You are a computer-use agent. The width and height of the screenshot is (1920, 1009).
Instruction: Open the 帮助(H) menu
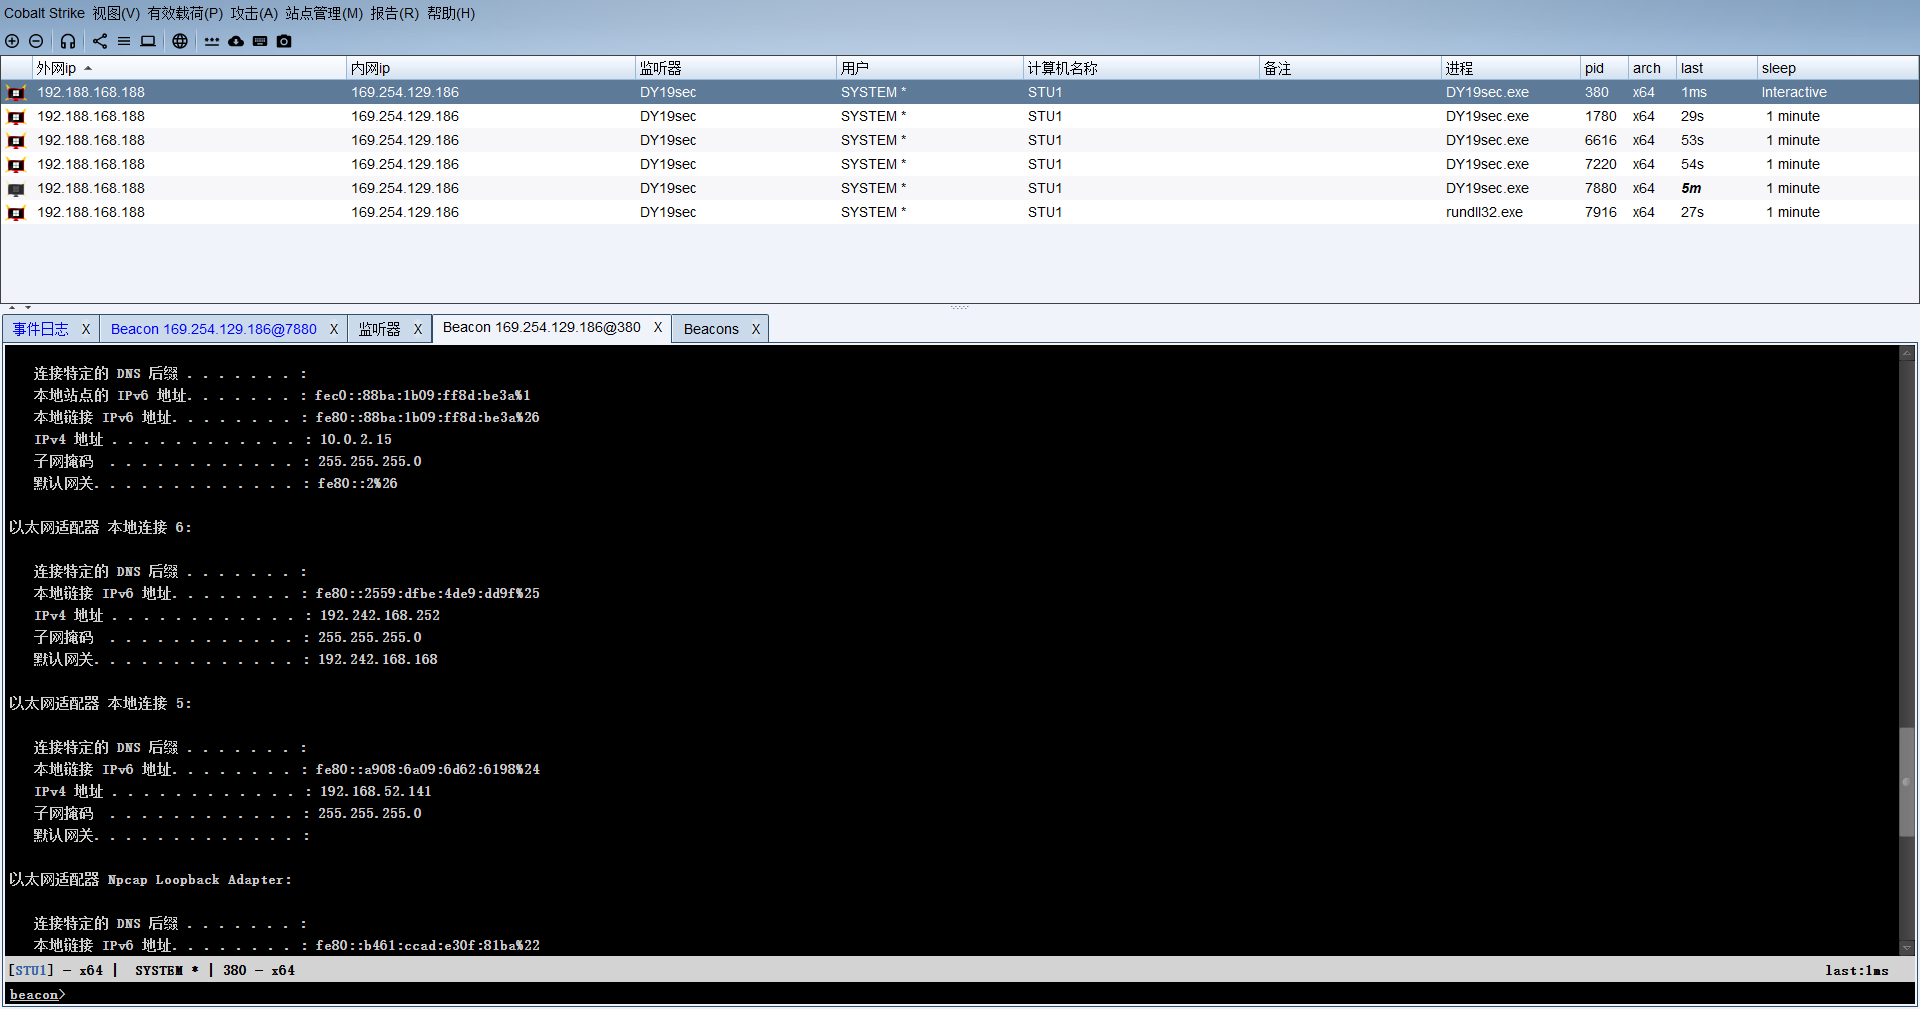451,13
